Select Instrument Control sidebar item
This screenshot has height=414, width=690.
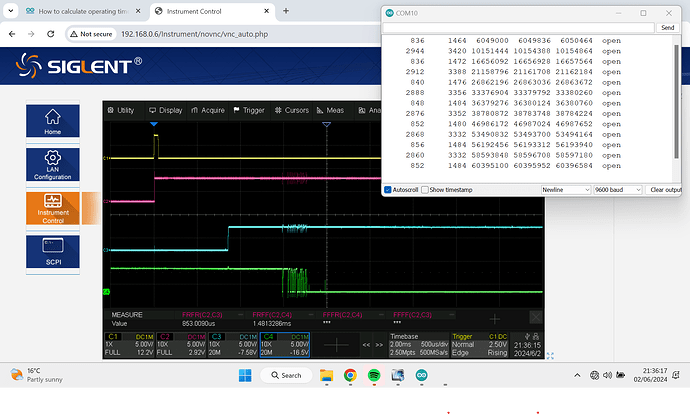point(53,208)
